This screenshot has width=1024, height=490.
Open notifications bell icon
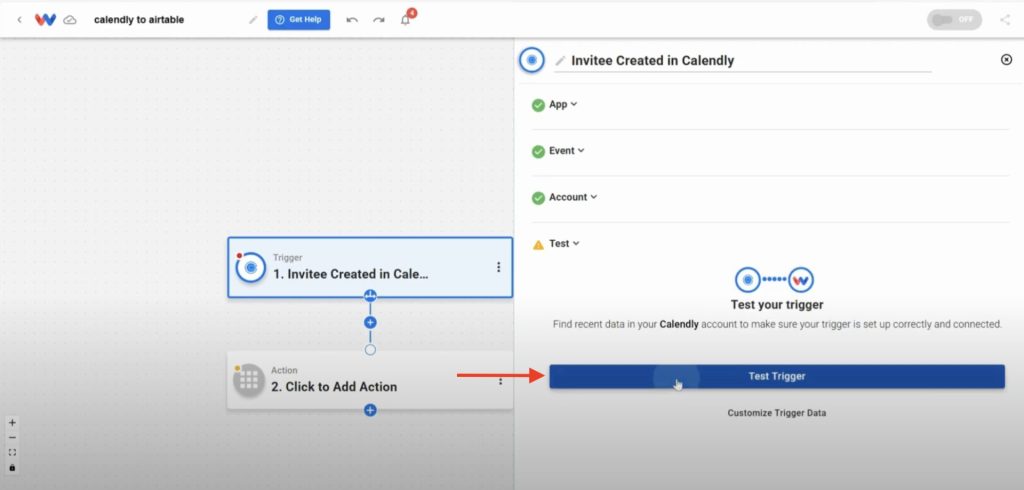[406, 20]
